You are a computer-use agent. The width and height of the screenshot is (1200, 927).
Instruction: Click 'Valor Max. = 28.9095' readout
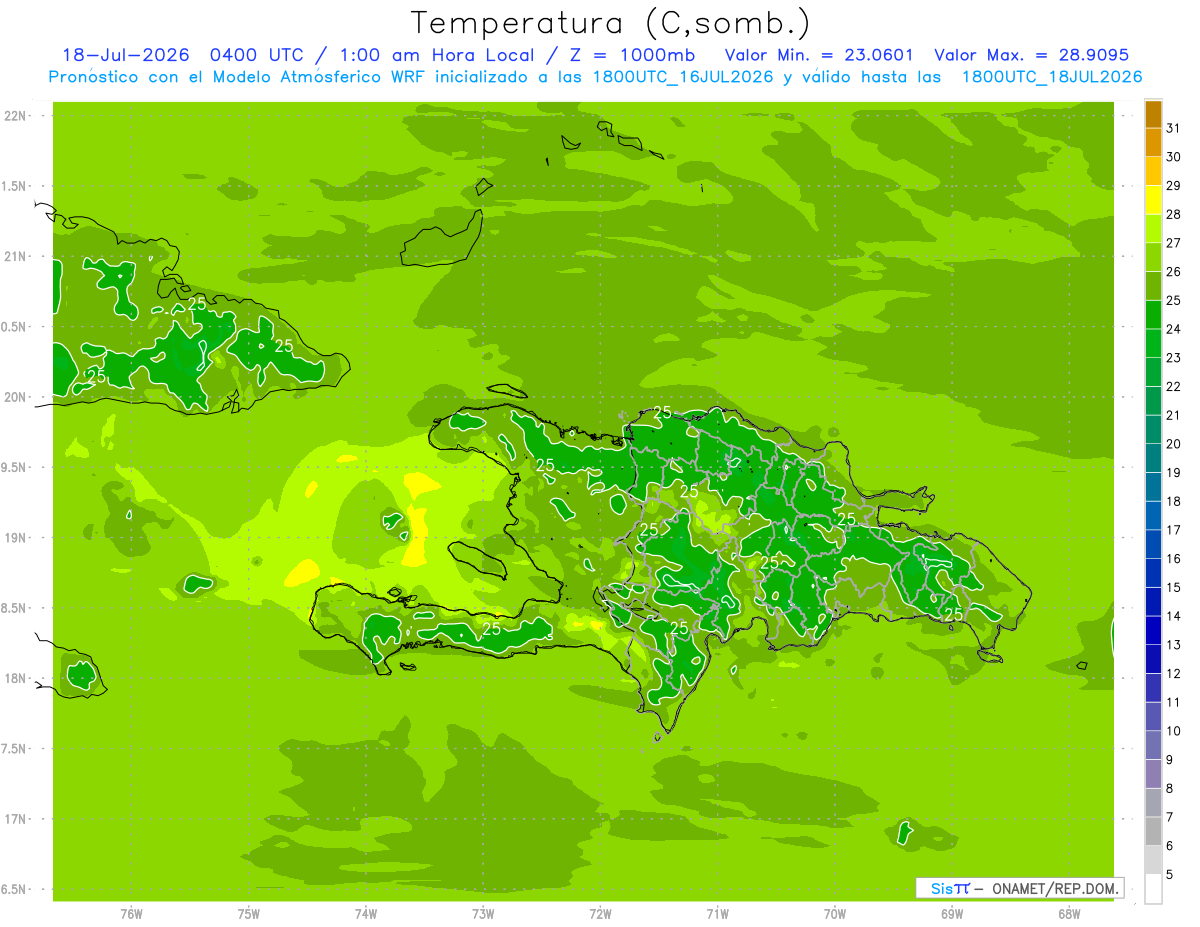1031,55
